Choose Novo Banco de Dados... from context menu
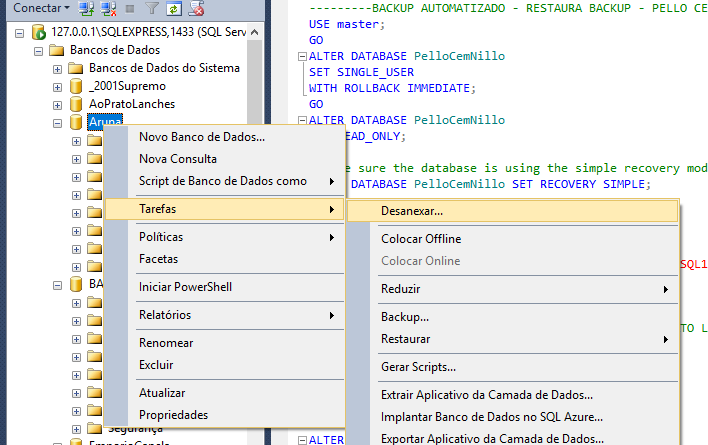This screenshot has width=708, height=445. 224,137
